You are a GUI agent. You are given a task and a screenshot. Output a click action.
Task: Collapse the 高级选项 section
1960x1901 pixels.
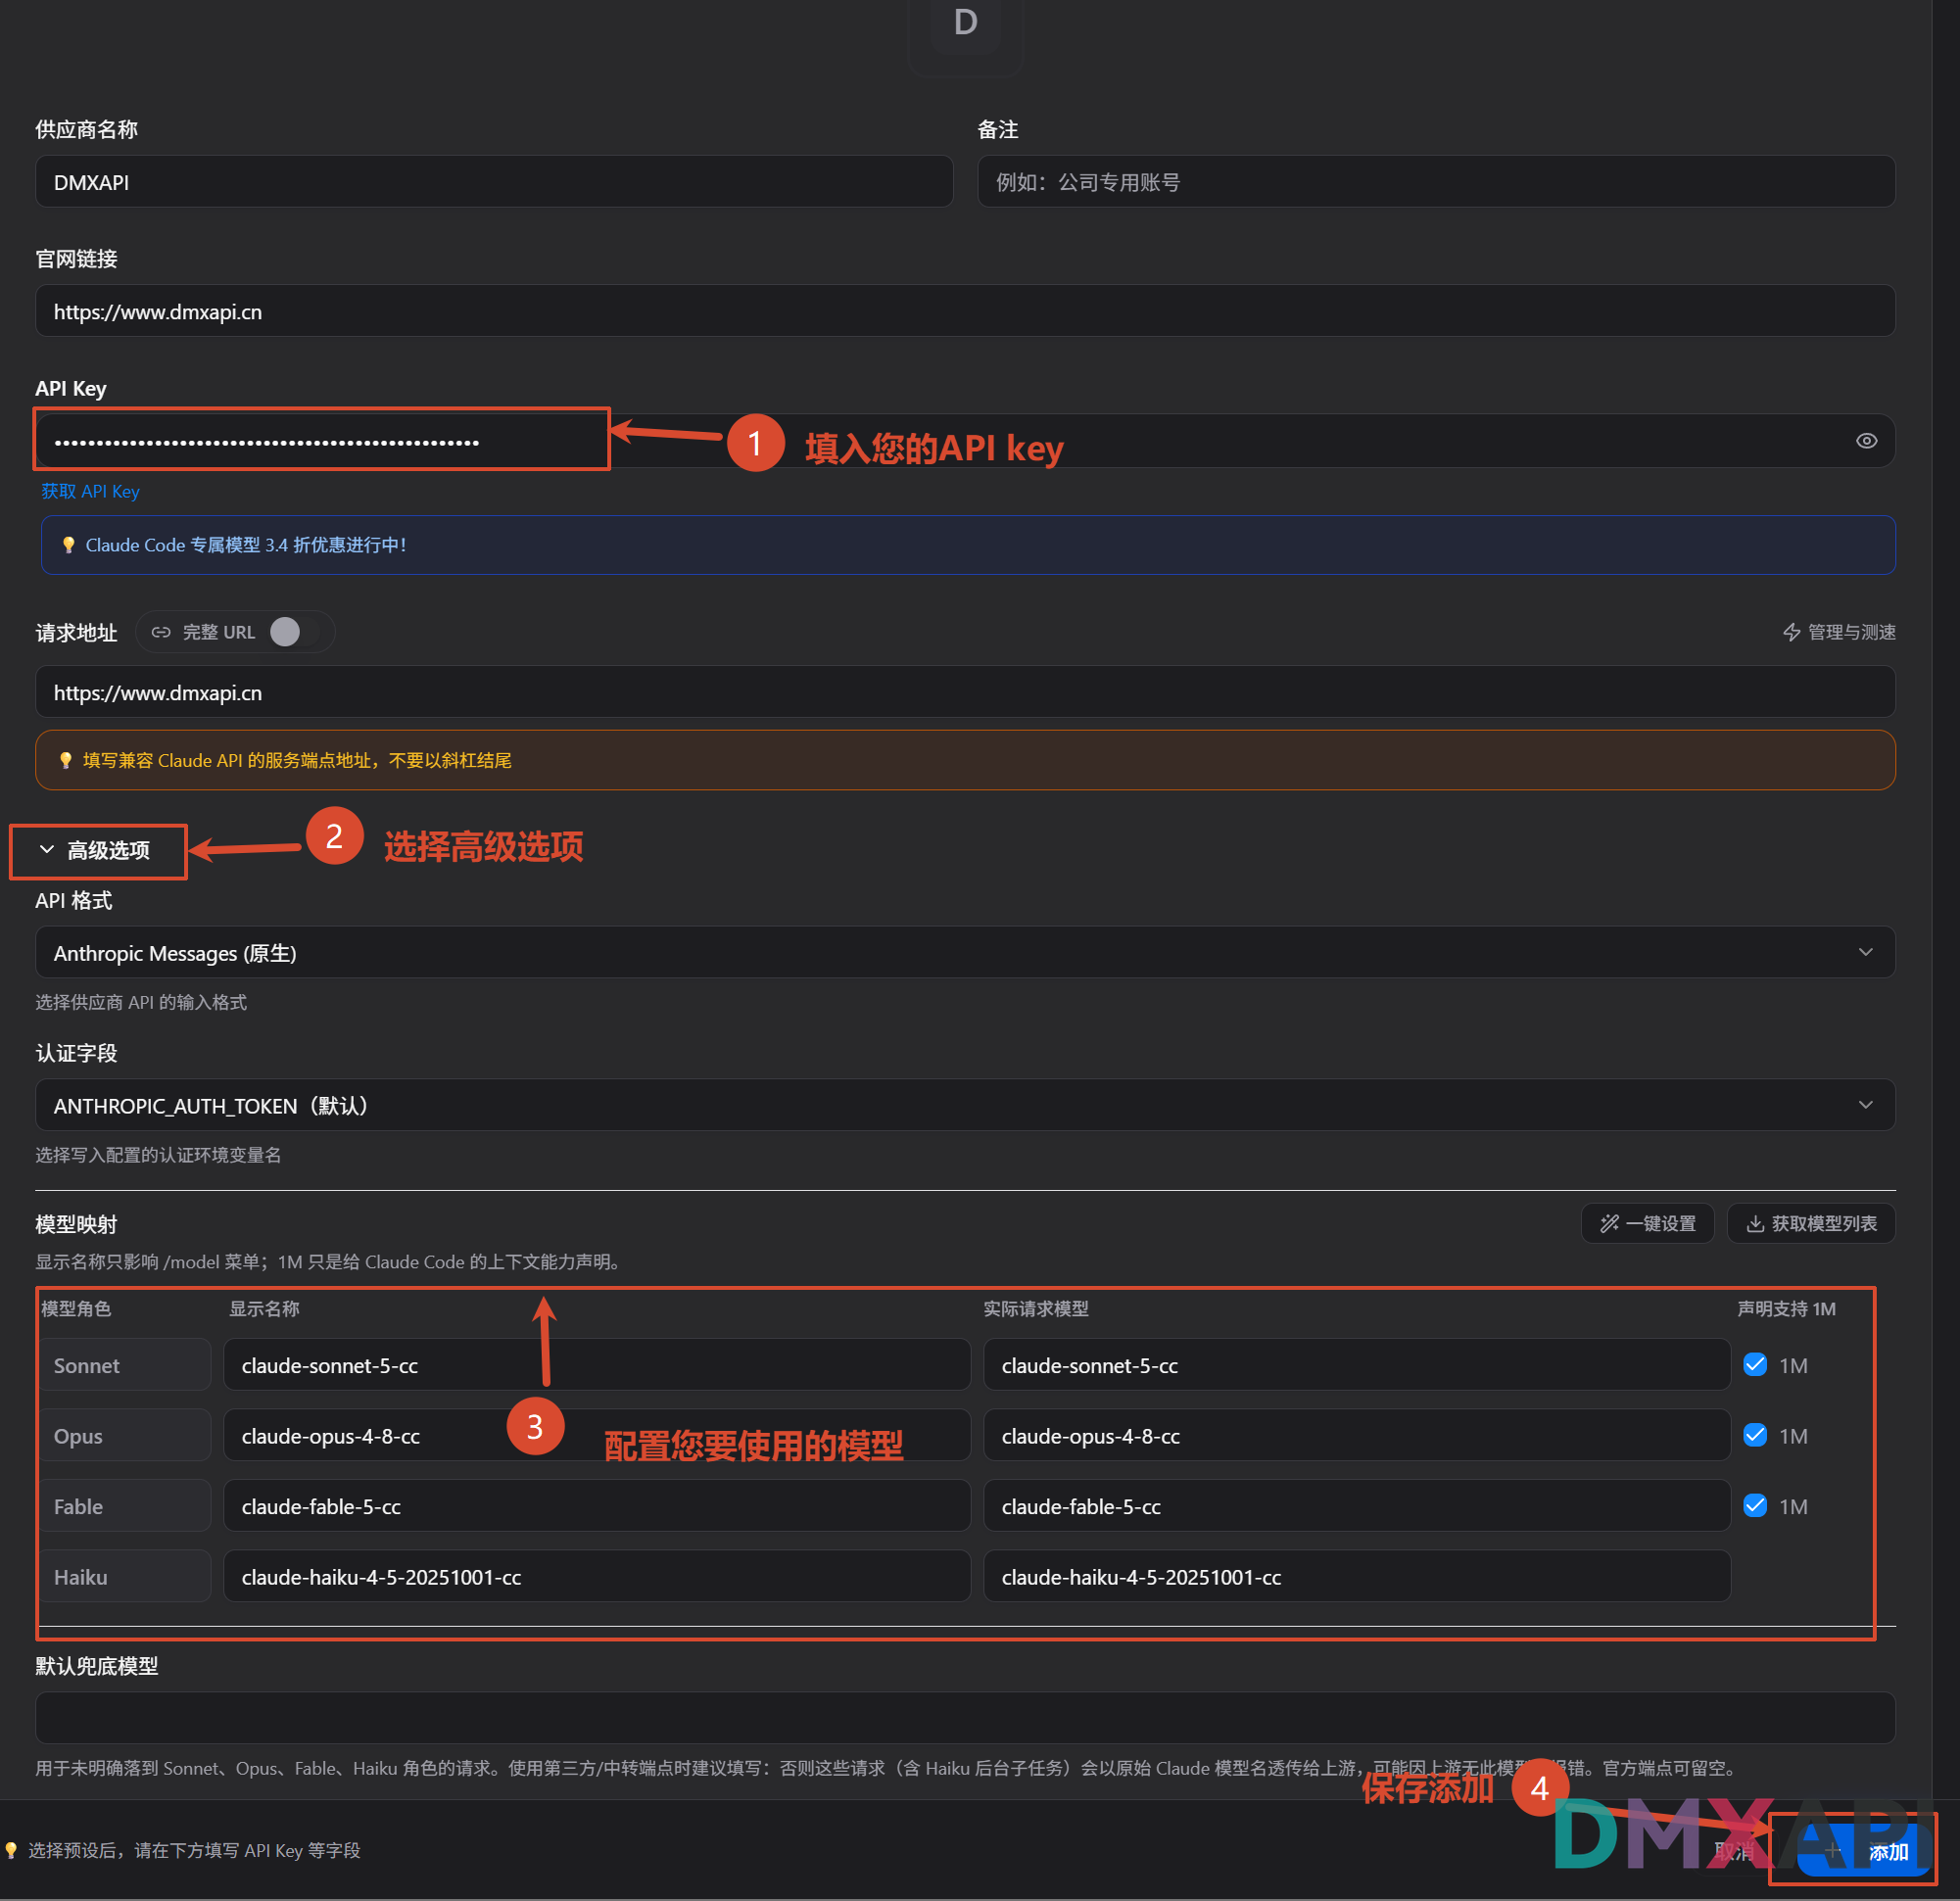[x=97, y=851]
